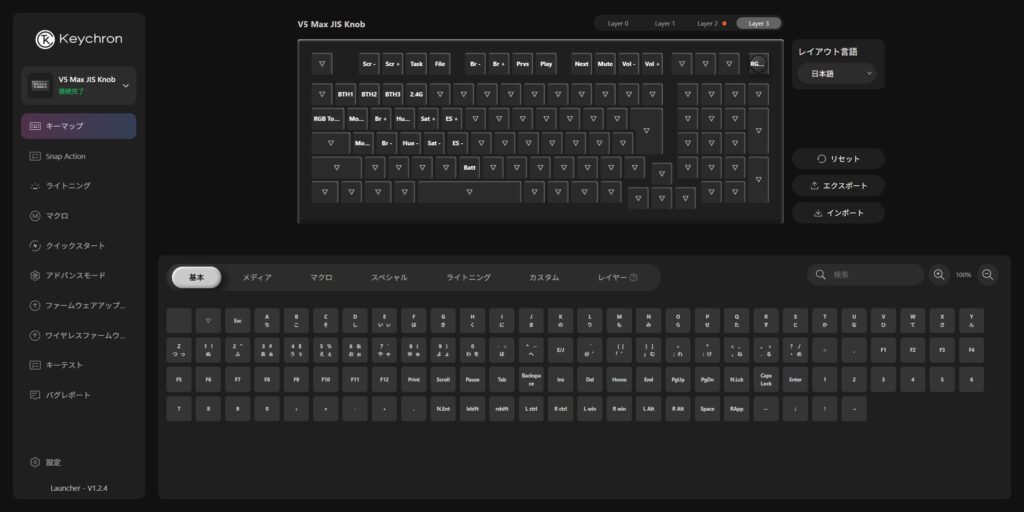The image size is (1024, 512).
Task: Select the スペシャル keycode tab
Action: pyautogui.click(x=389, y=277)
